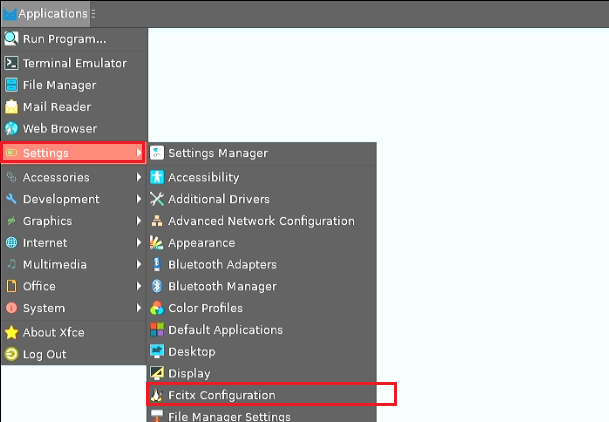Select the Bluetooth Manager label
Viewport: 609px width, 422px height.
click(x=222, y=287)
